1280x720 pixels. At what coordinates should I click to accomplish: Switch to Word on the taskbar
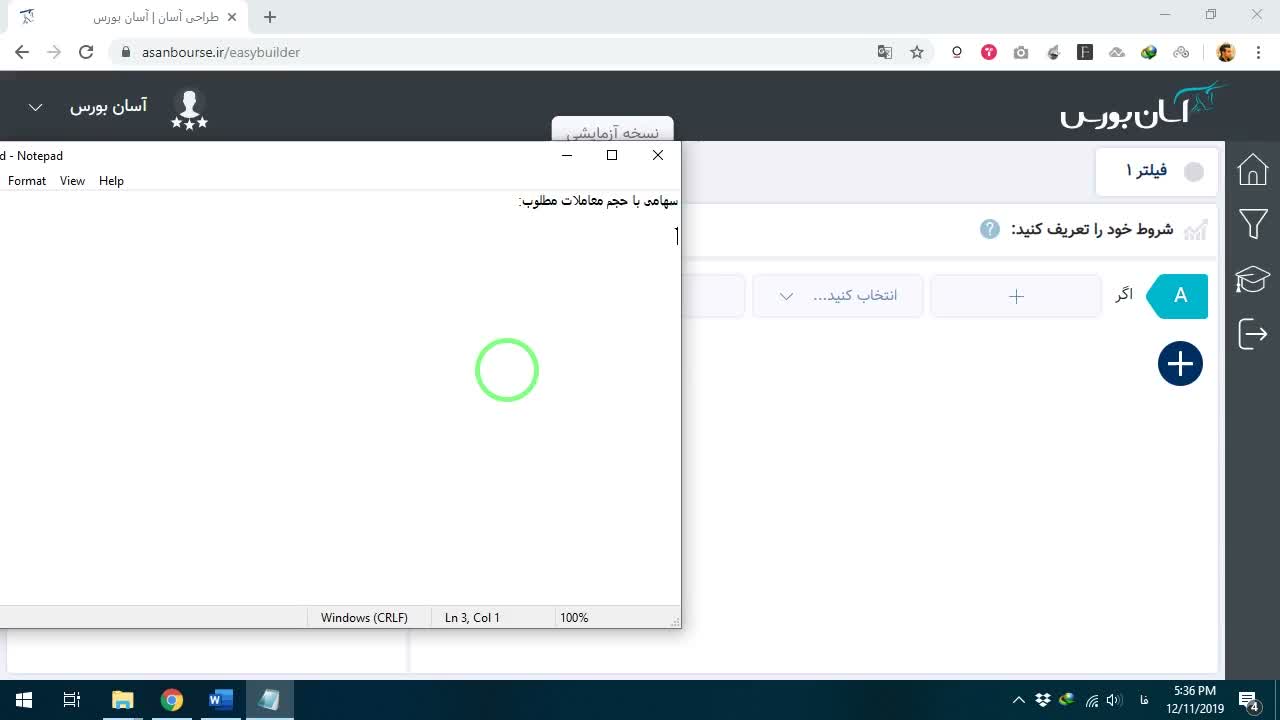(x=220, y=700)
